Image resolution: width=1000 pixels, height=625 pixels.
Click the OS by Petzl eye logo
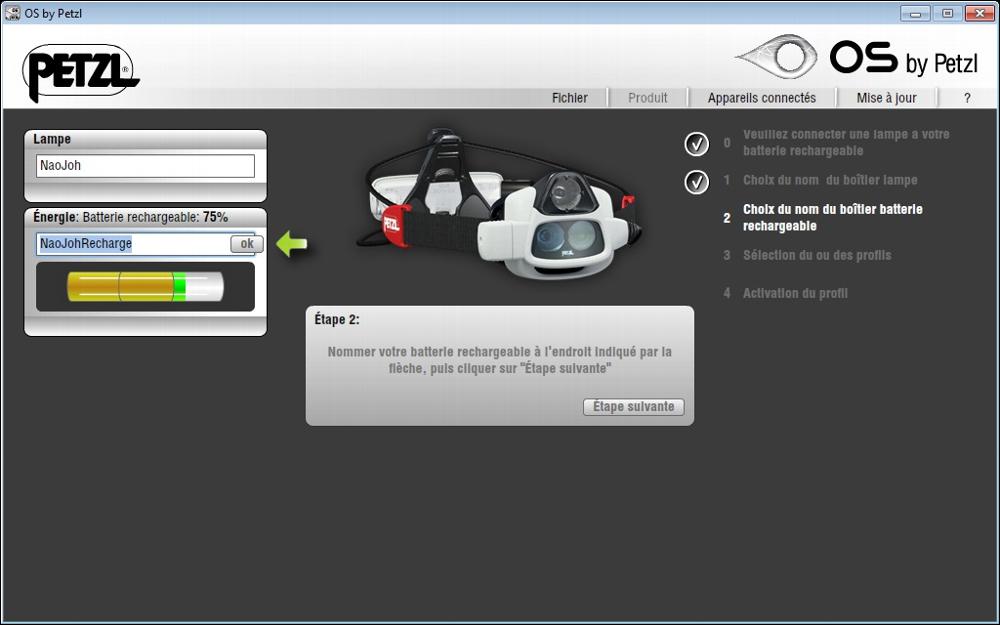tap(777, 56)
